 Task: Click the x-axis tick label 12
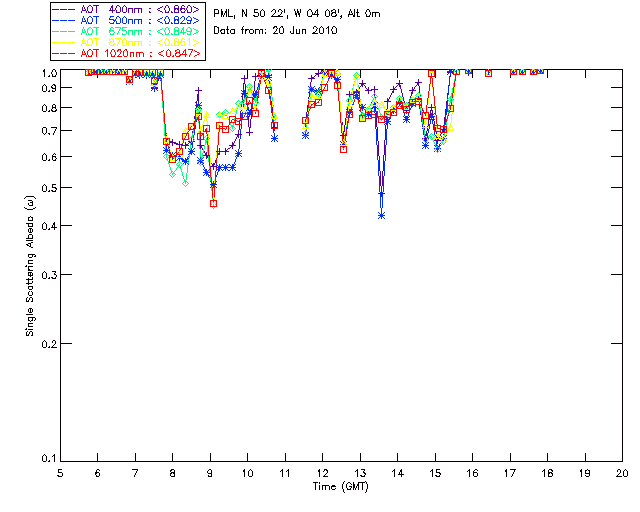(323, 472)
